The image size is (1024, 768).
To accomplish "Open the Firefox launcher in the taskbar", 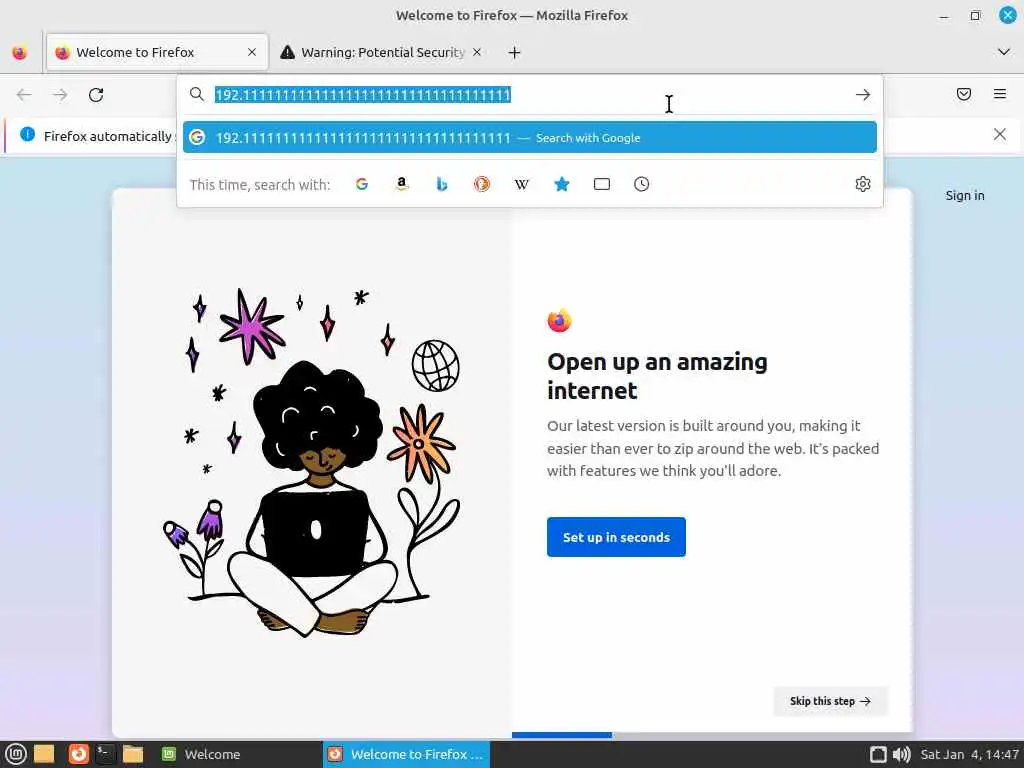I will click(x=78, y=754).
